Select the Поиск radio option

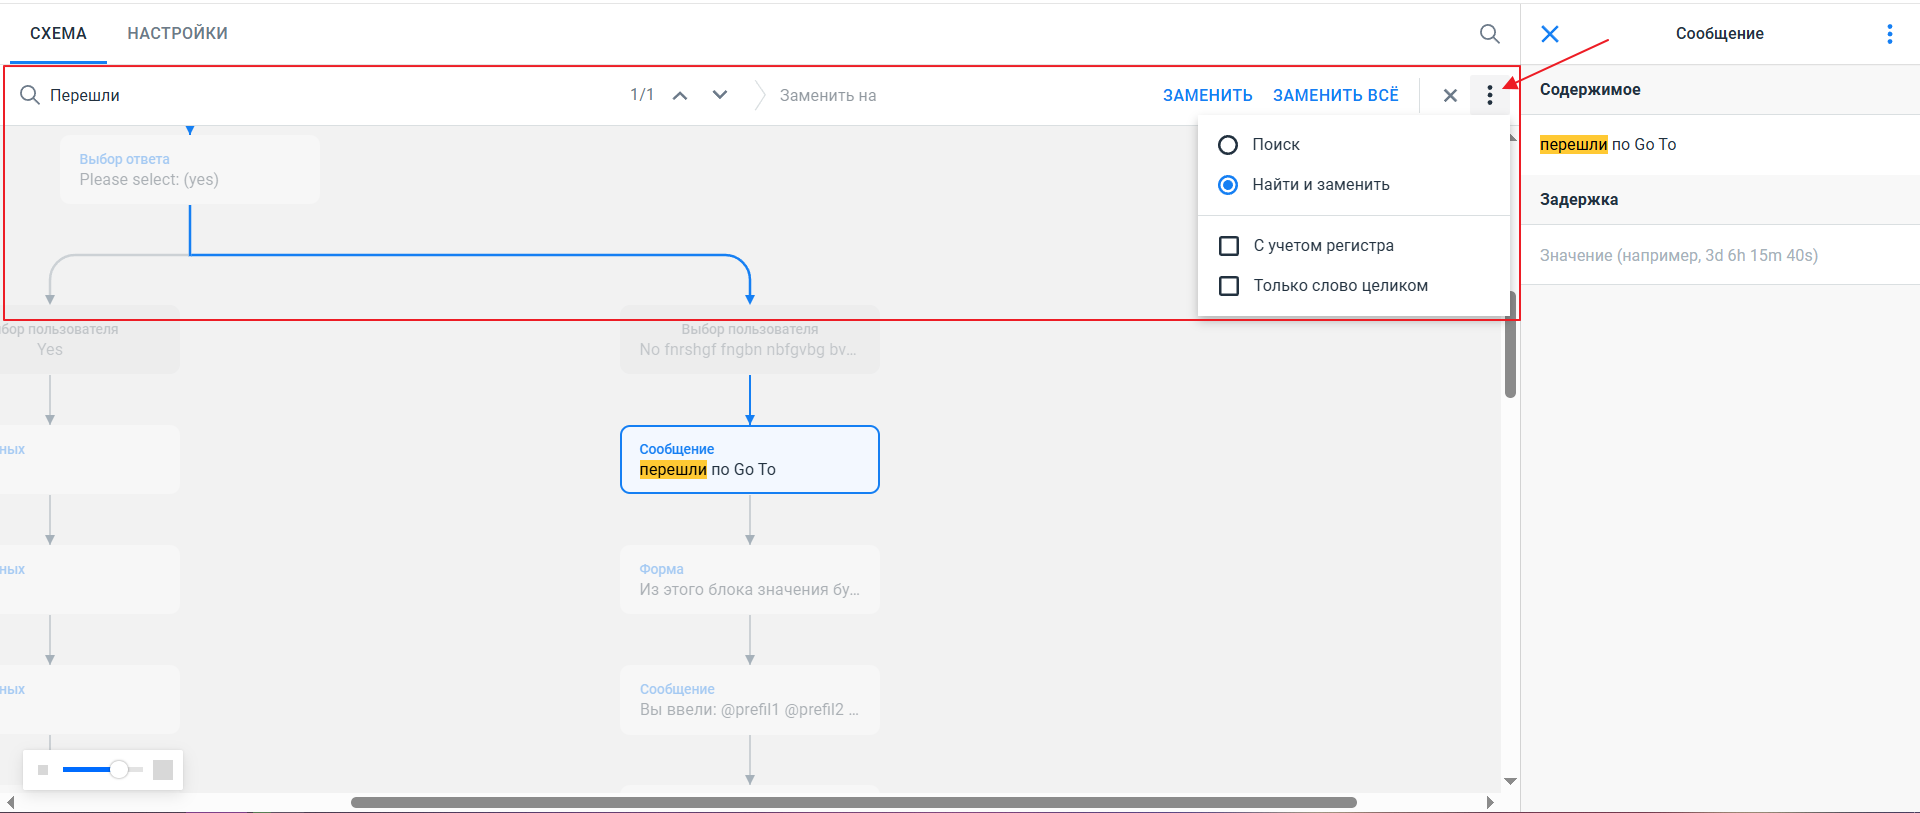1228,145
